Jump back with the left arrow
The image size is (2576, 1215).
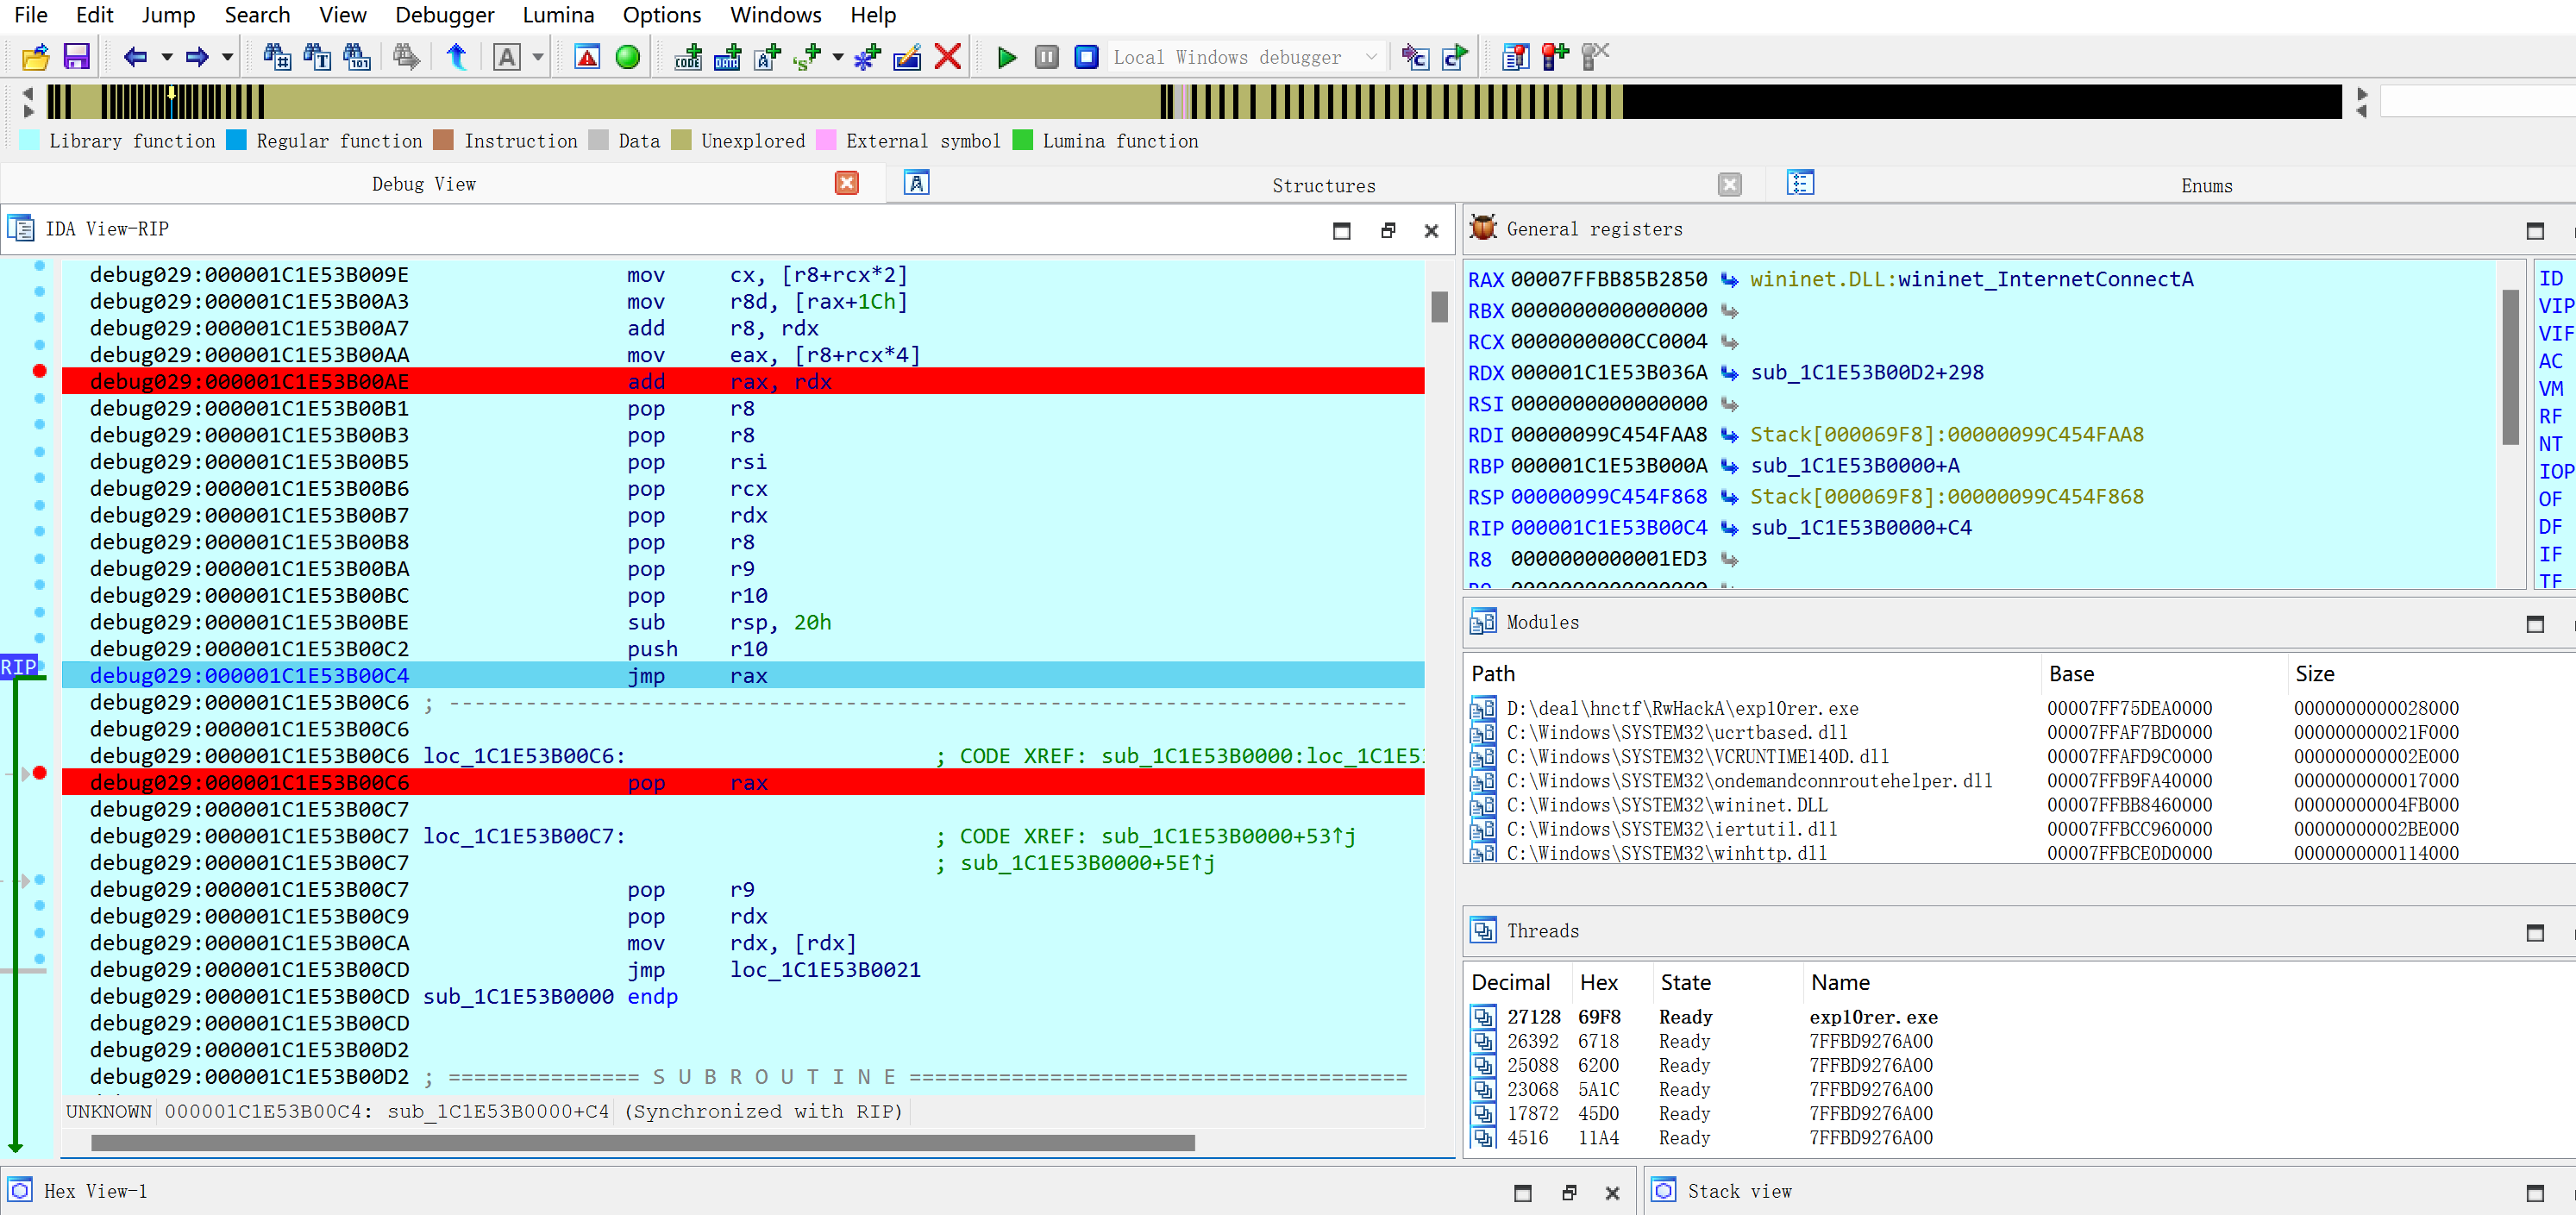pos(135,57)
